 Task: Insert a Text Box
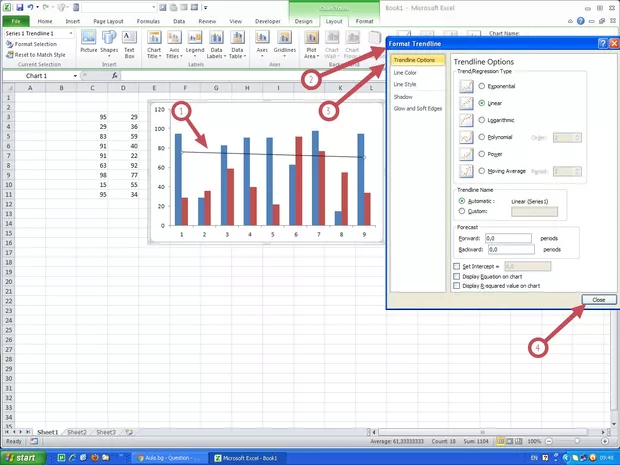[129, 41]
